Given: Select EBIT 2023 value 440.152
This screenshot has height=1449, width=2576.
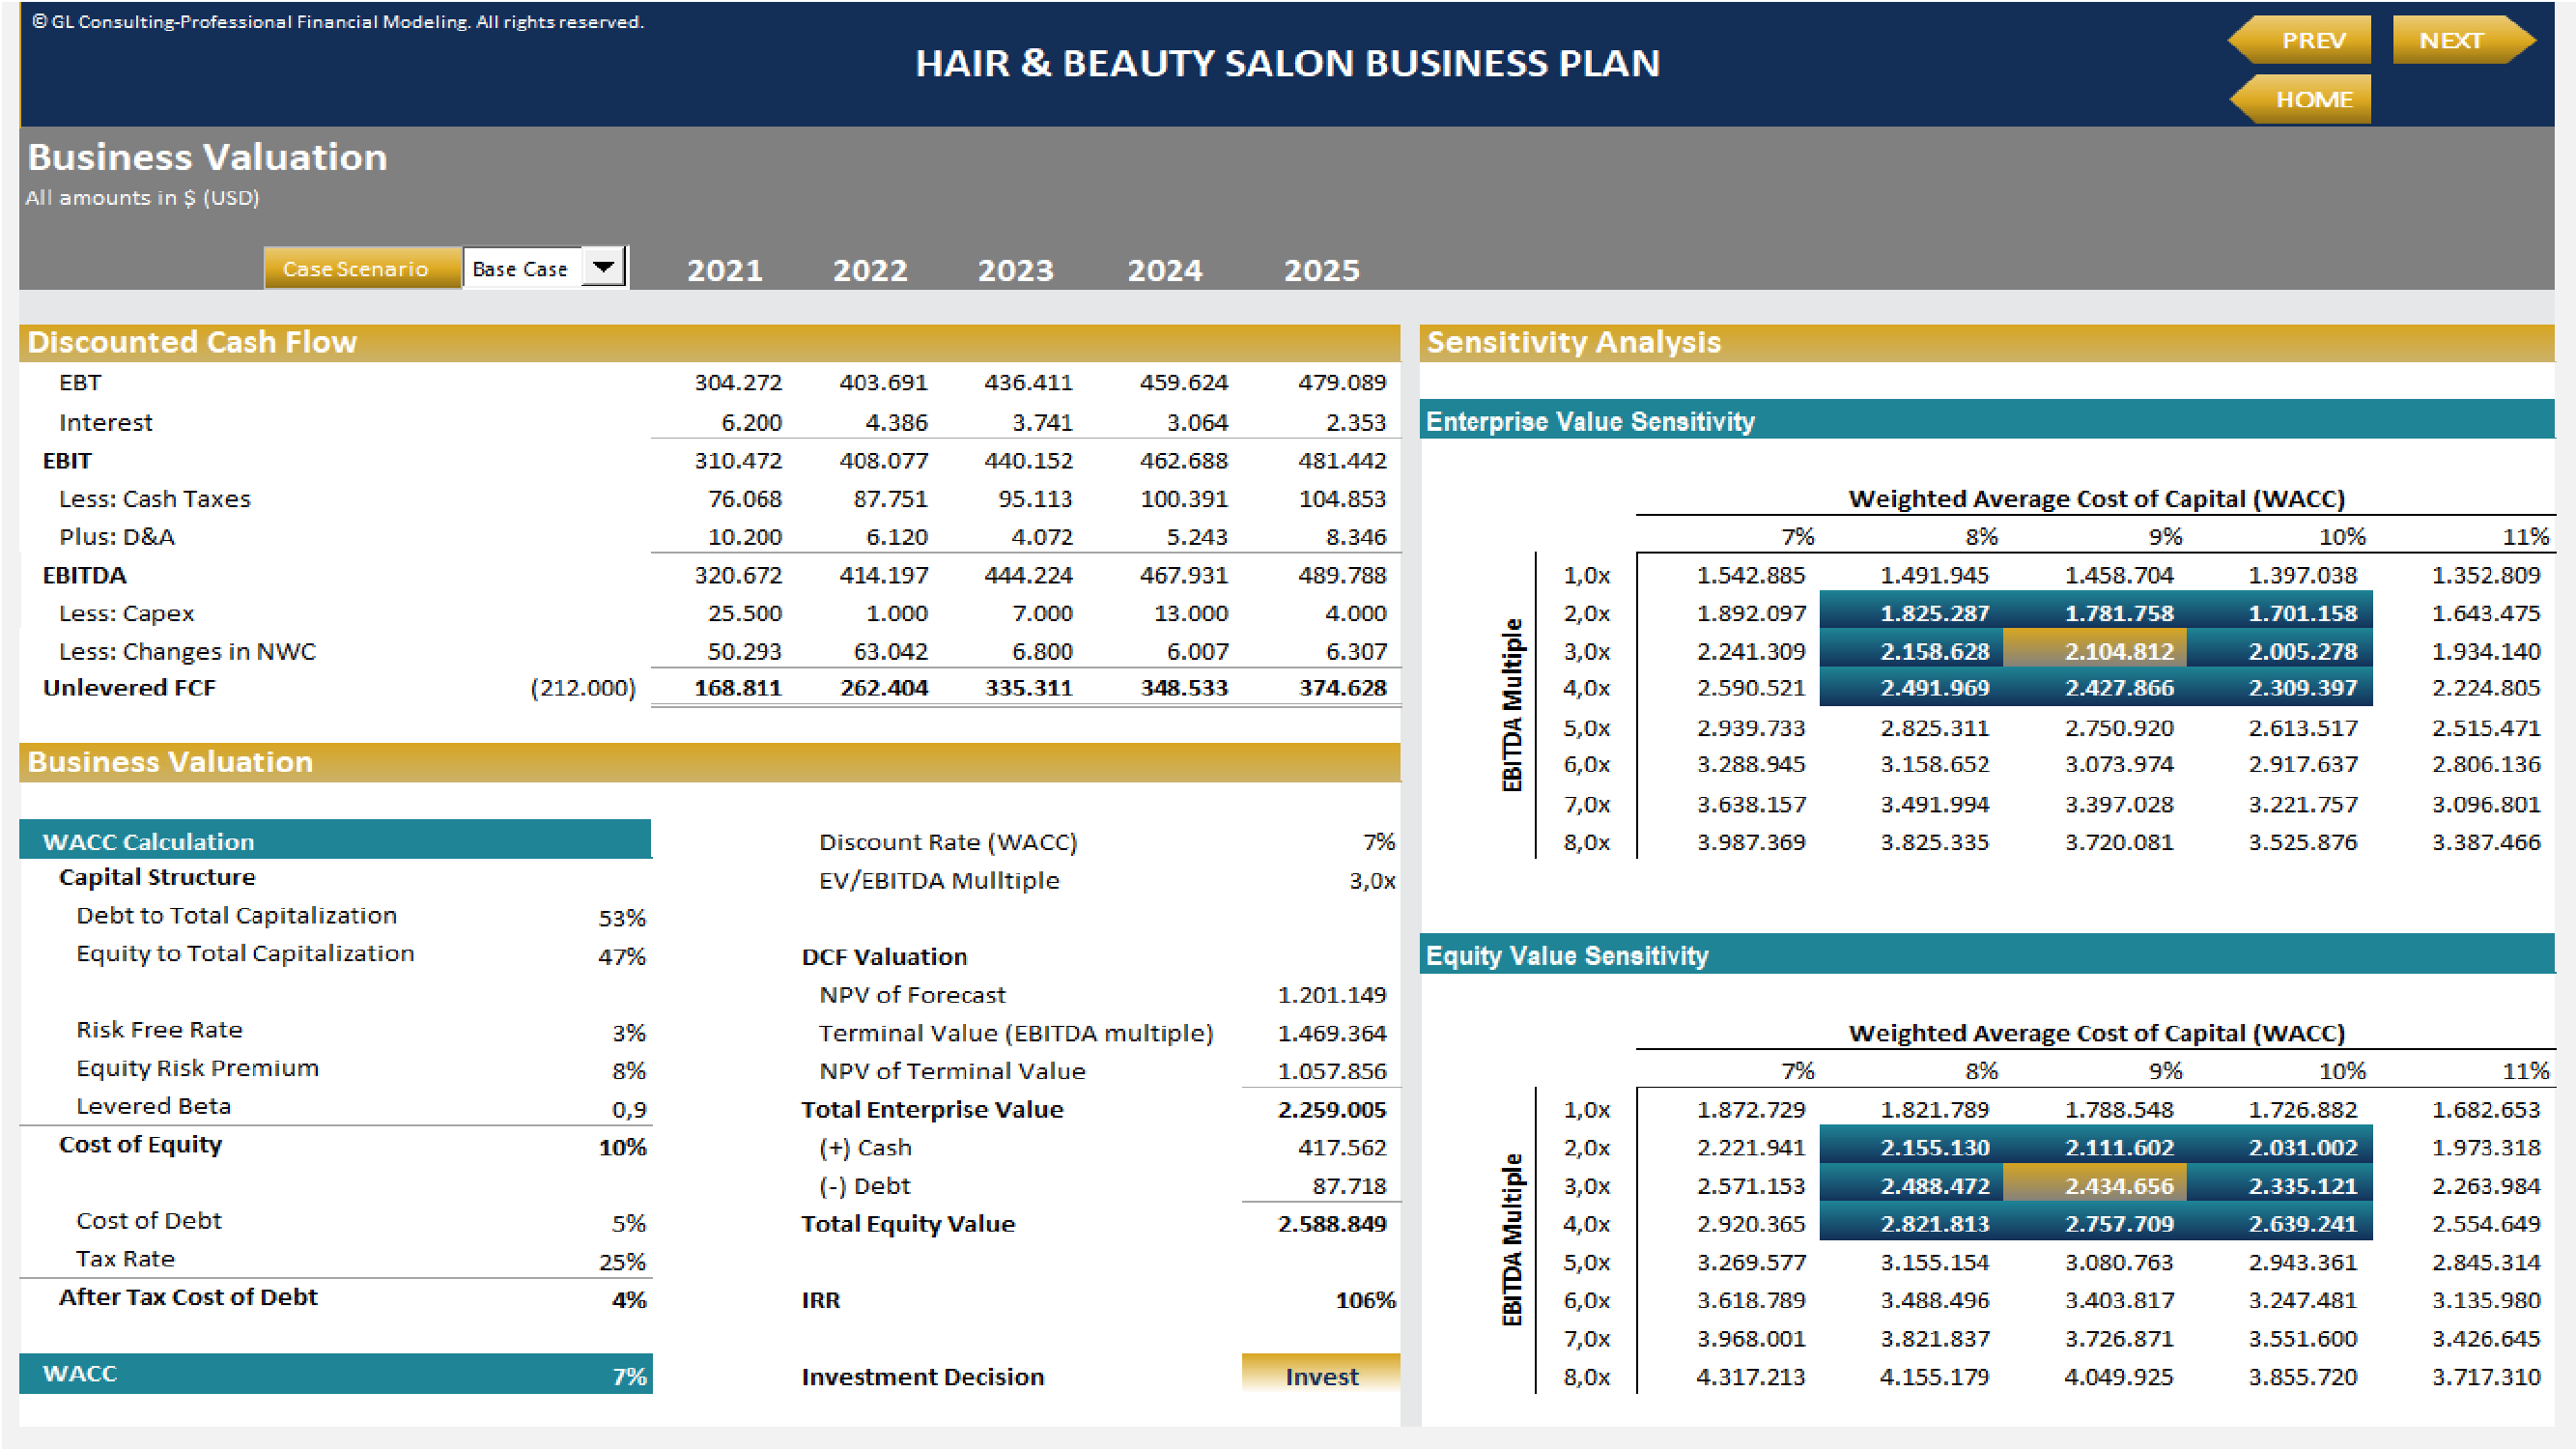Looking at the screenshot, I should (1028, 460).
